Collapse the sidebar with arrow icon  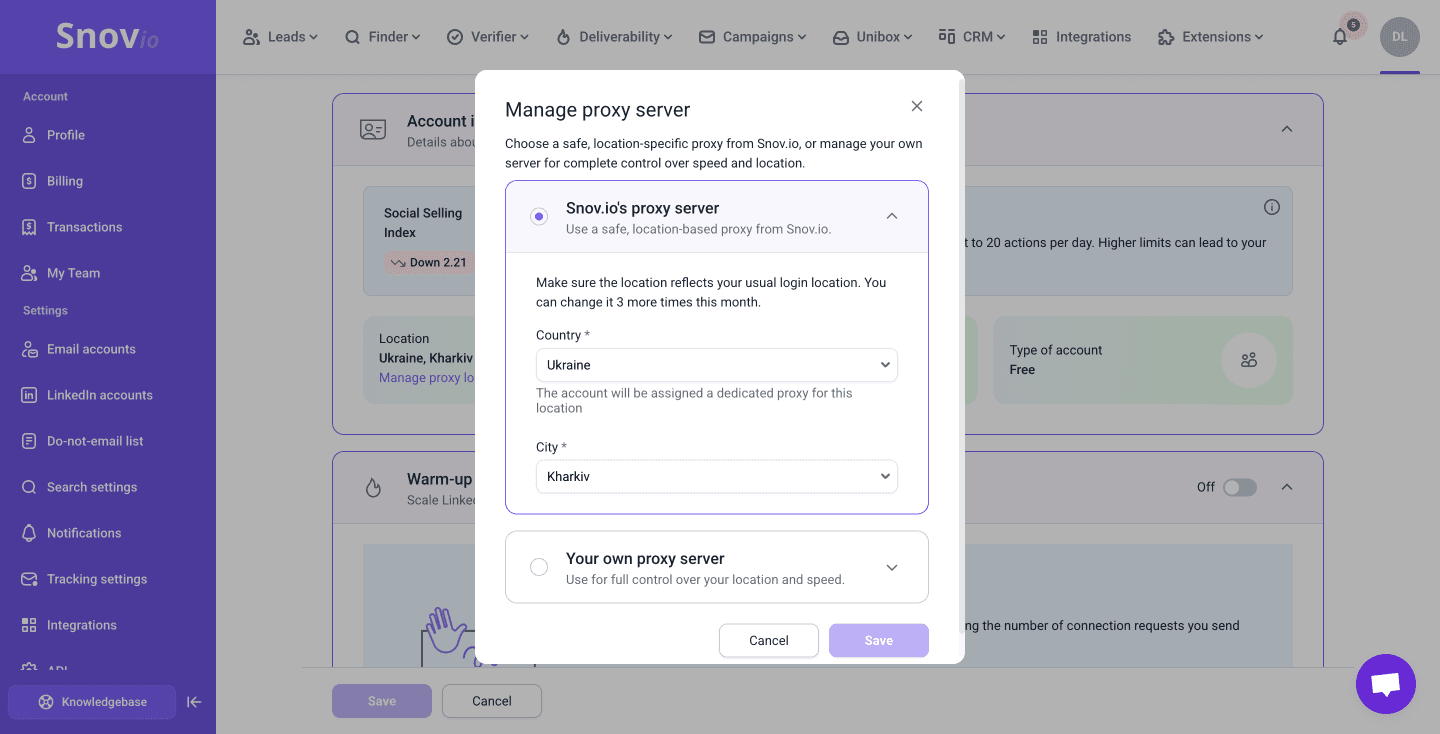tap(194, 702)
